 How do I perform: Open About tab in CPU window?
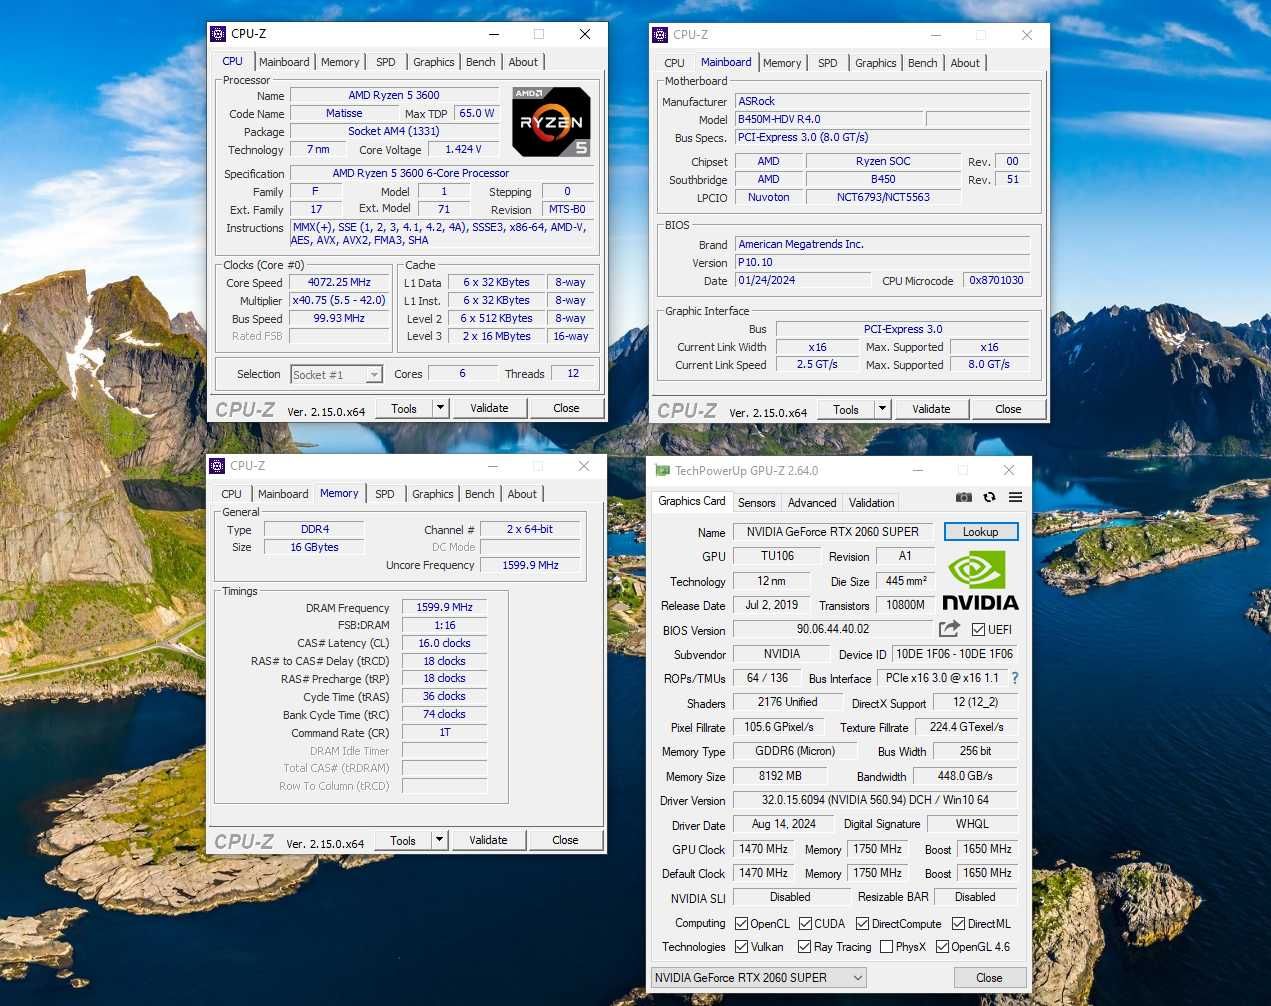click(523, 62)
